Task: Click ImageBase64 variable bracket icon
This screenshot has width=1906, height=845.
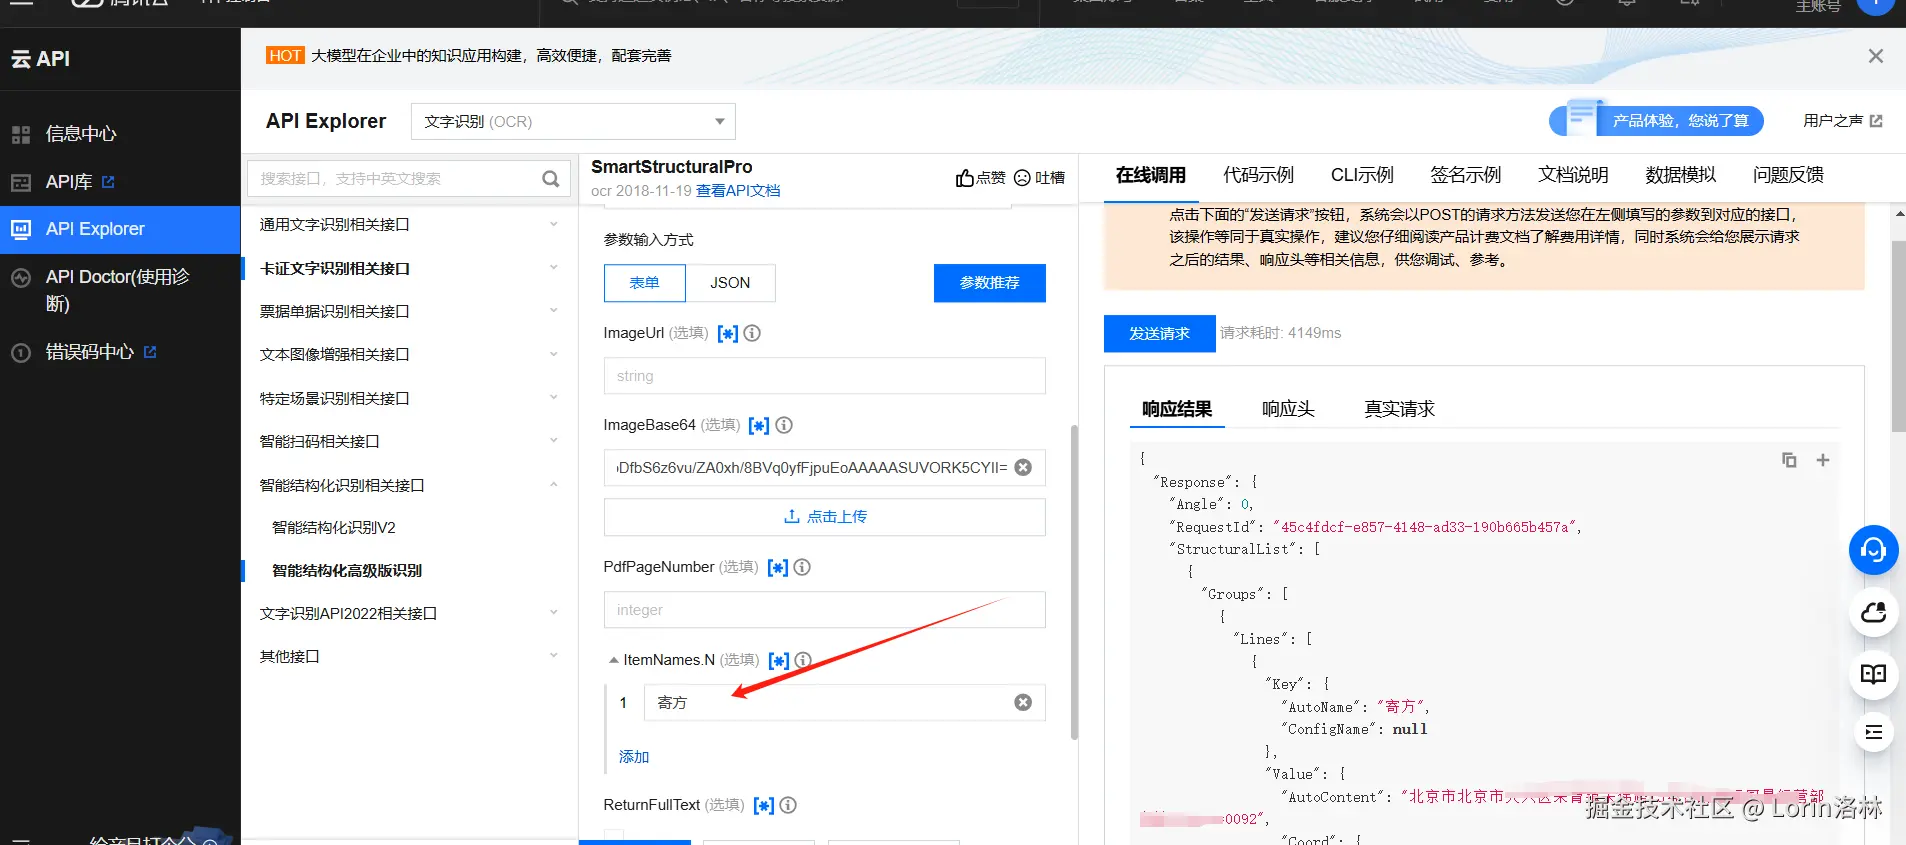Action: coord(760,426)
